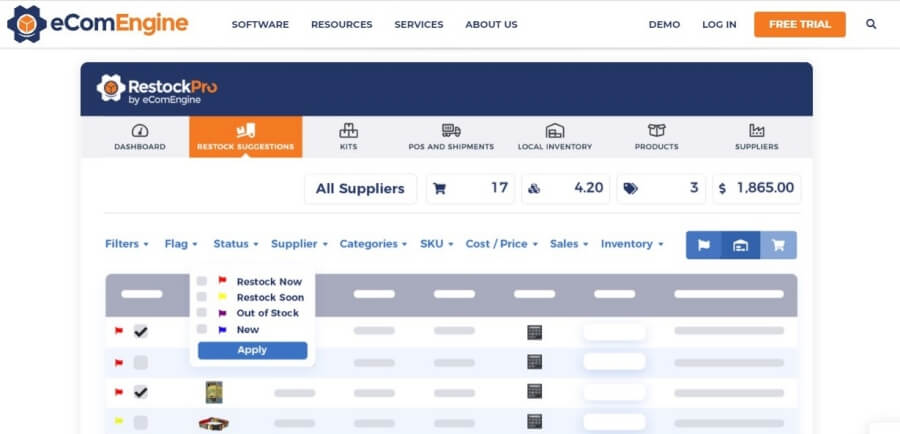Open the calculator in the third table row

[534, 392]
